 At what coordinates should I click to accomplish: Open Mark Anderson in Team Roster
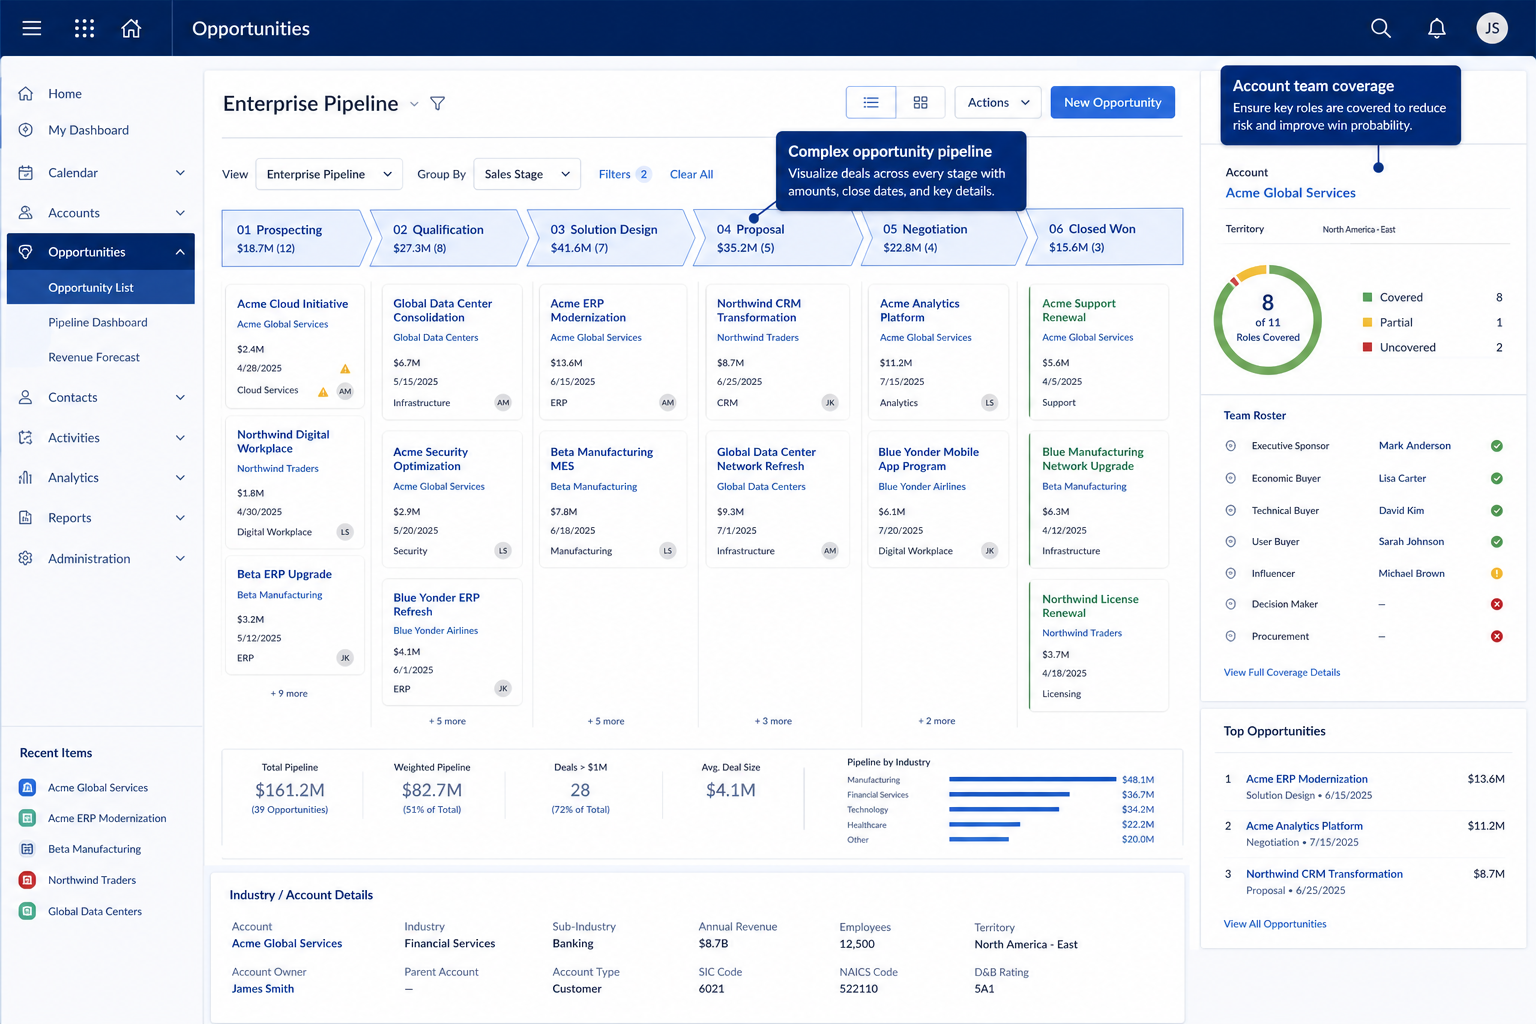pos(1414,446)
